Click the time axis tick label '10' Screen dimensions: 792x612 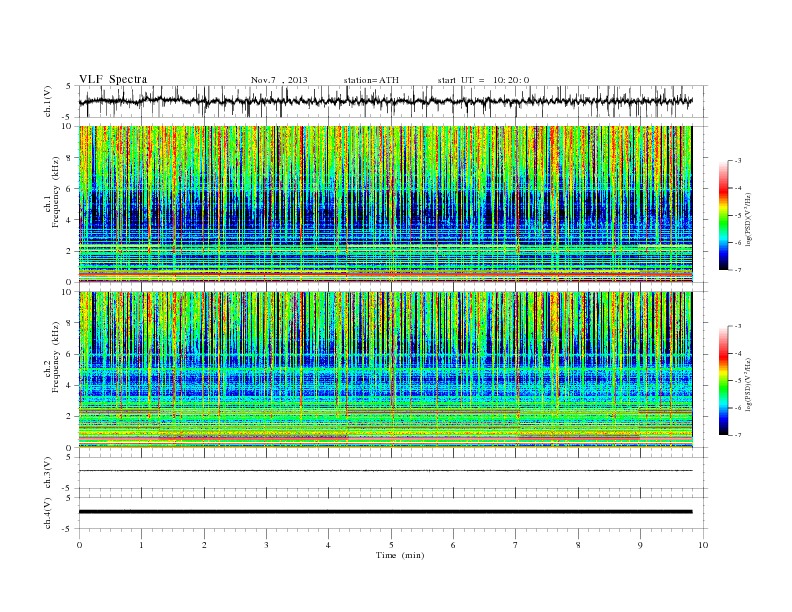click(703, 545)
